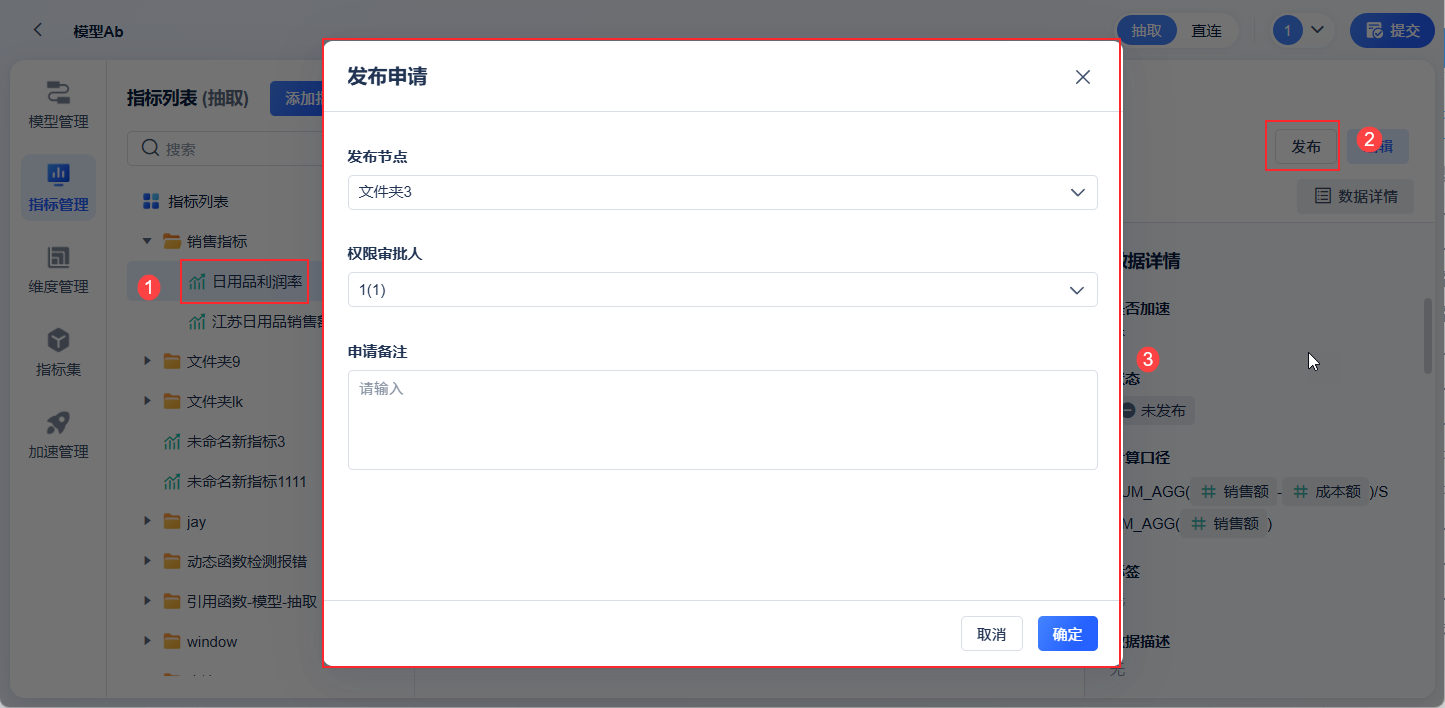Click the 申请备注 text area
The height and width of the screenshot is (708, 1445).
click(722, 420)
